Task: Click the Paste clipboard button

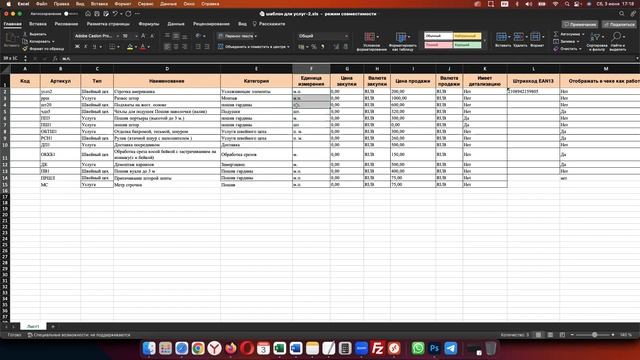Action: (x=11, y=40)
